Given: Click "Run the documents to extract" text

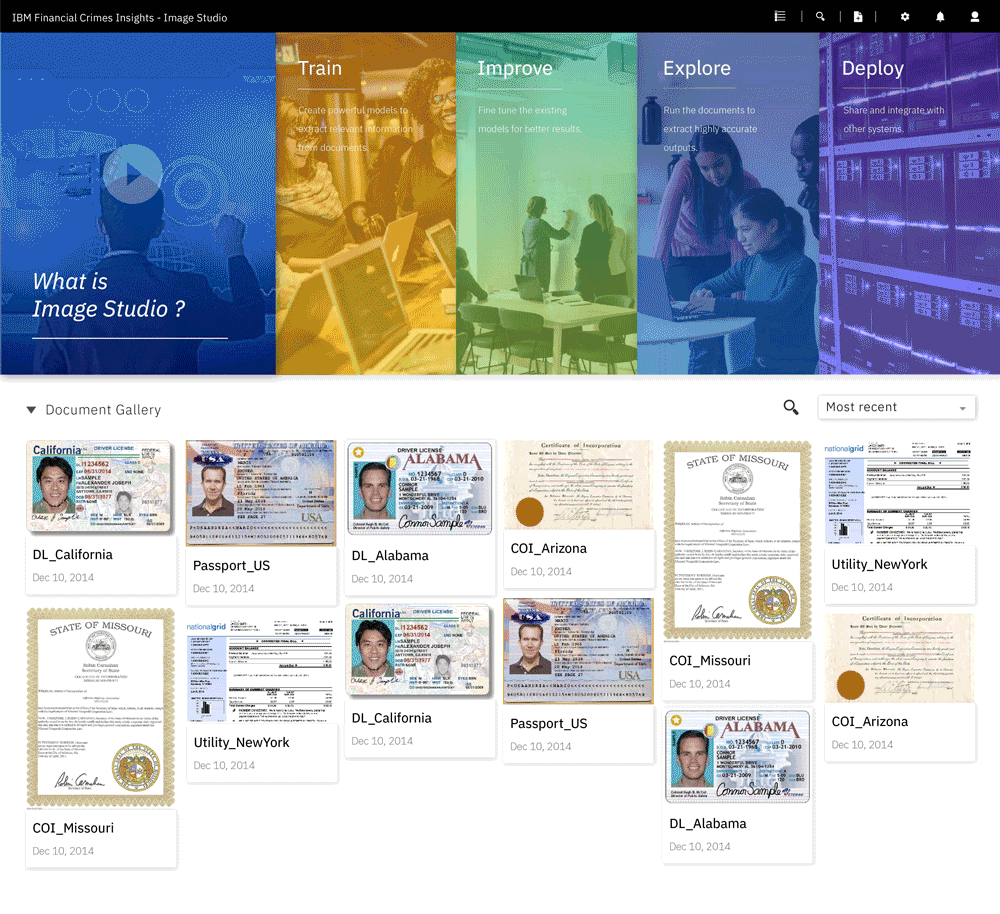Looking at the screenshot, I should pos(710,129).
